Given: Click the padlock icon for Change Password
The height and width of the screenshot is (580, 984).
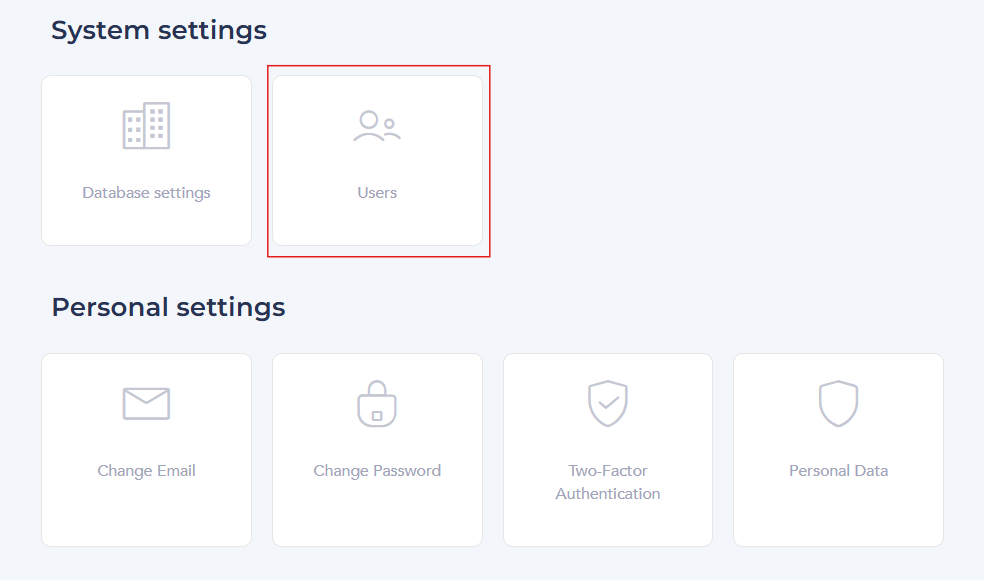Looking at the screenshot, I should [x=377, y=404].
